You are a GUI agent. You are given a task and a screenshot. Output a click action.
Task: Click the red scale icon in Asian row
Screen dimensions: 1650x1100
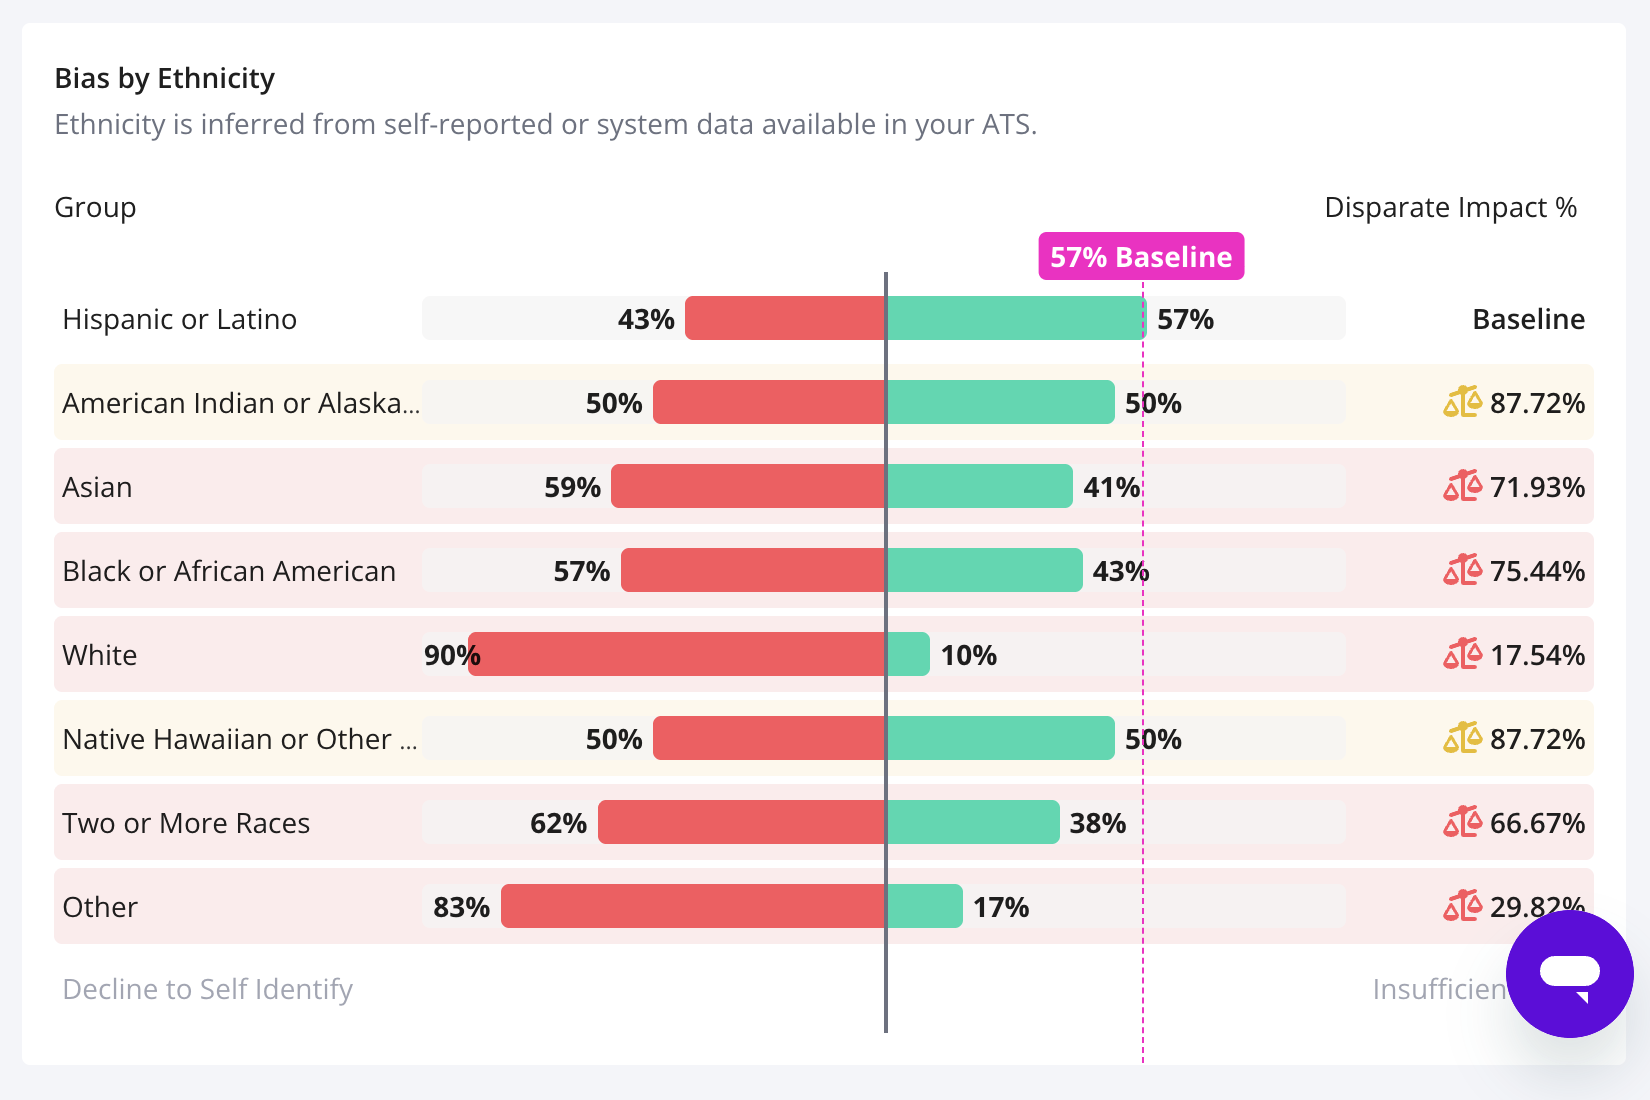click(1461, 486)
